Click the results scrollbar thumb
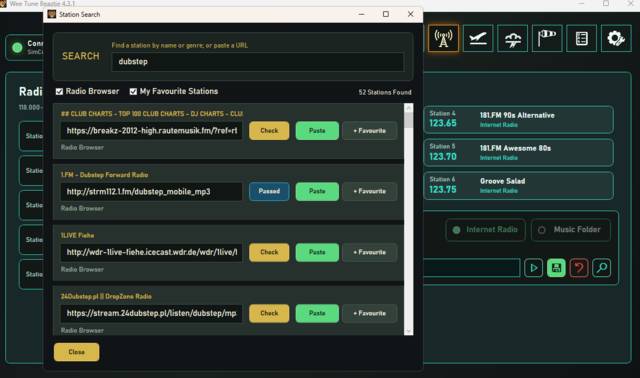This screenshot has height=378, width=640. point(409,120)
